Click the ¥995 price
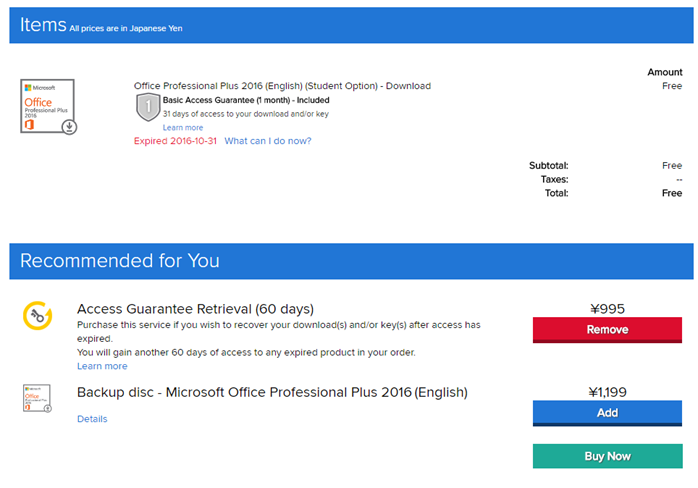This screenshot has height=488, width=698. click(x=607, y=309)
